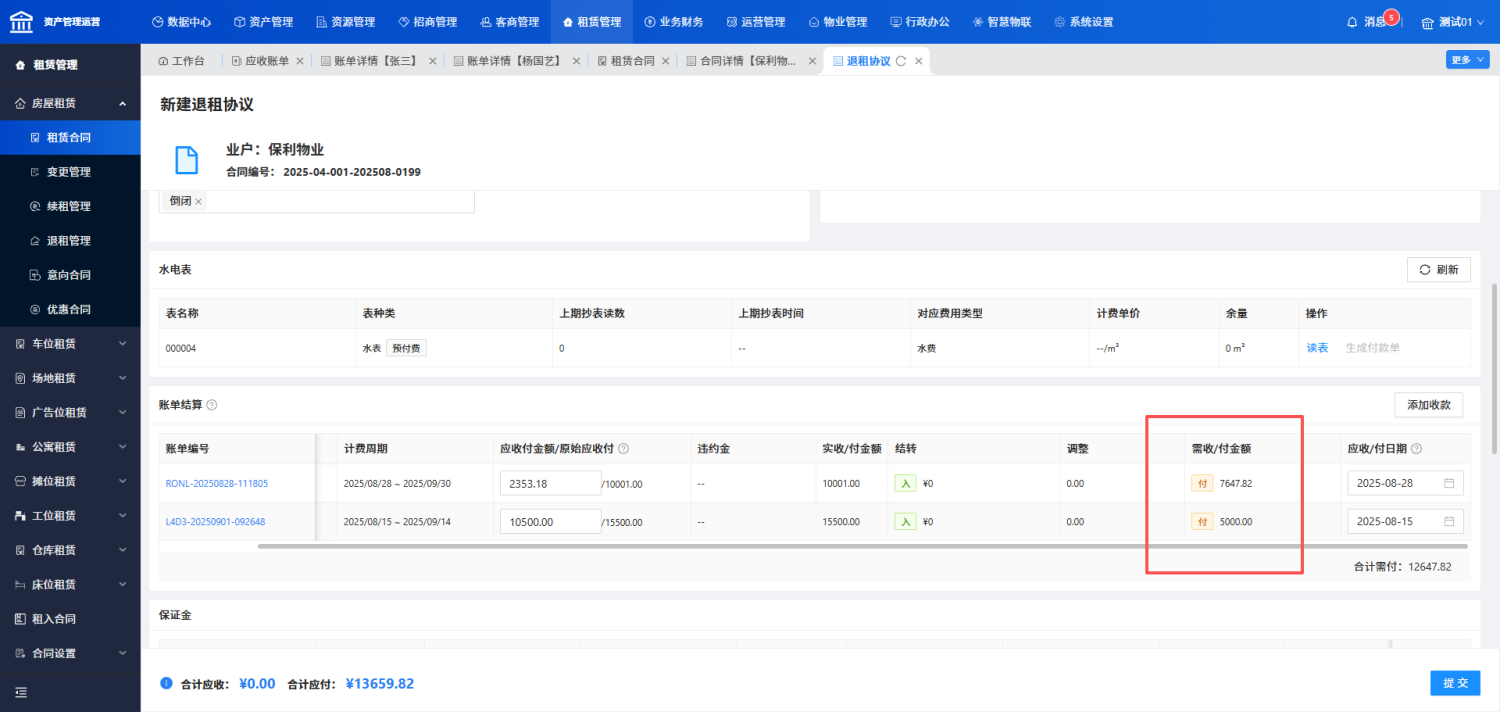The width and height of the screenshot is (1500, 712).
Task: Close the 账单详情【张三】 tab
Action: tap(432, 61)
